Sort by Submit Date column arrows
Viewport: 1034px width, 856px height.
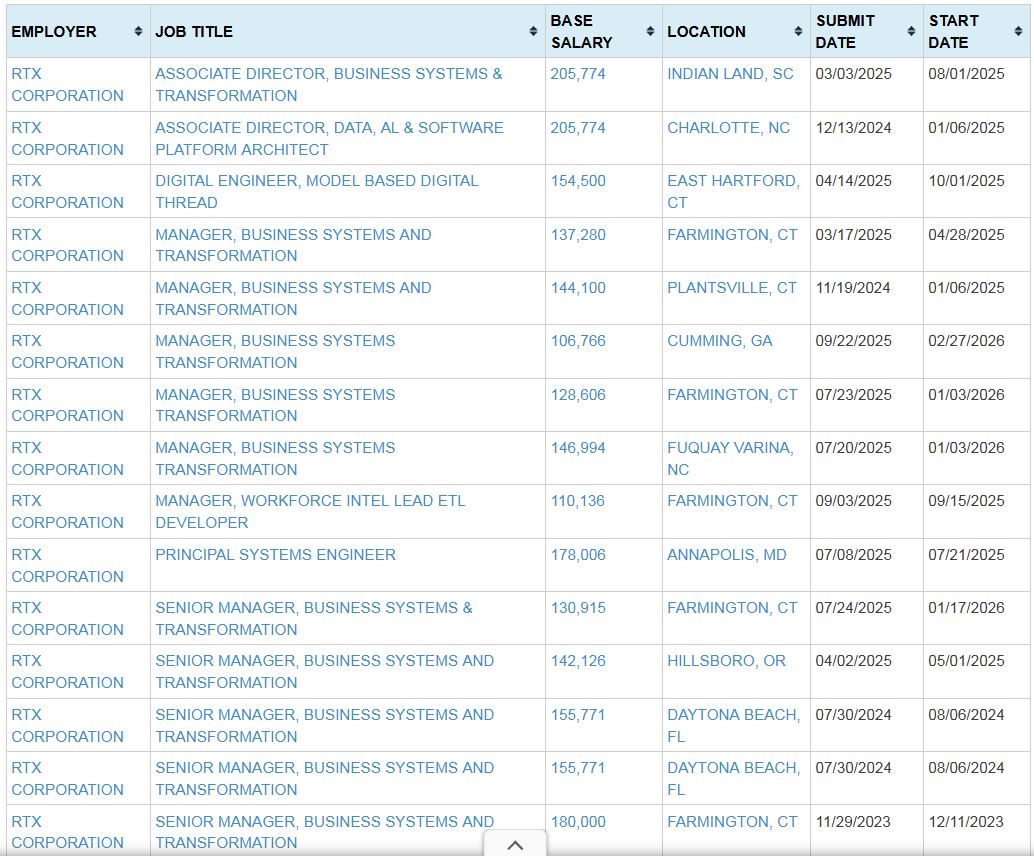point(911,31)
